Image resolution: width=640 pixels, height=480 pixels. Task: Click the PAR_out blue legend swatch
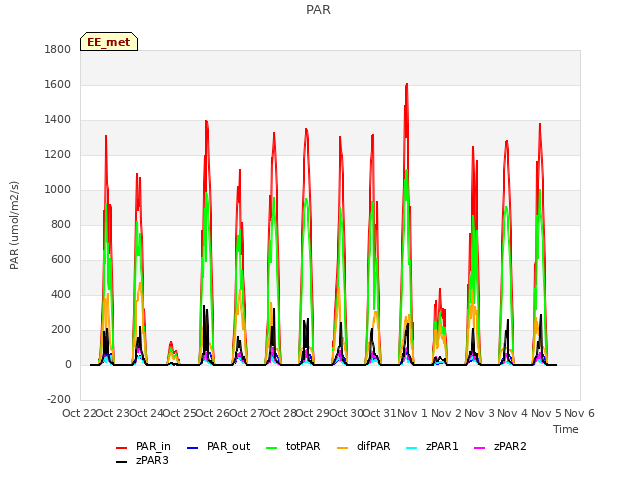coord(192,448)
